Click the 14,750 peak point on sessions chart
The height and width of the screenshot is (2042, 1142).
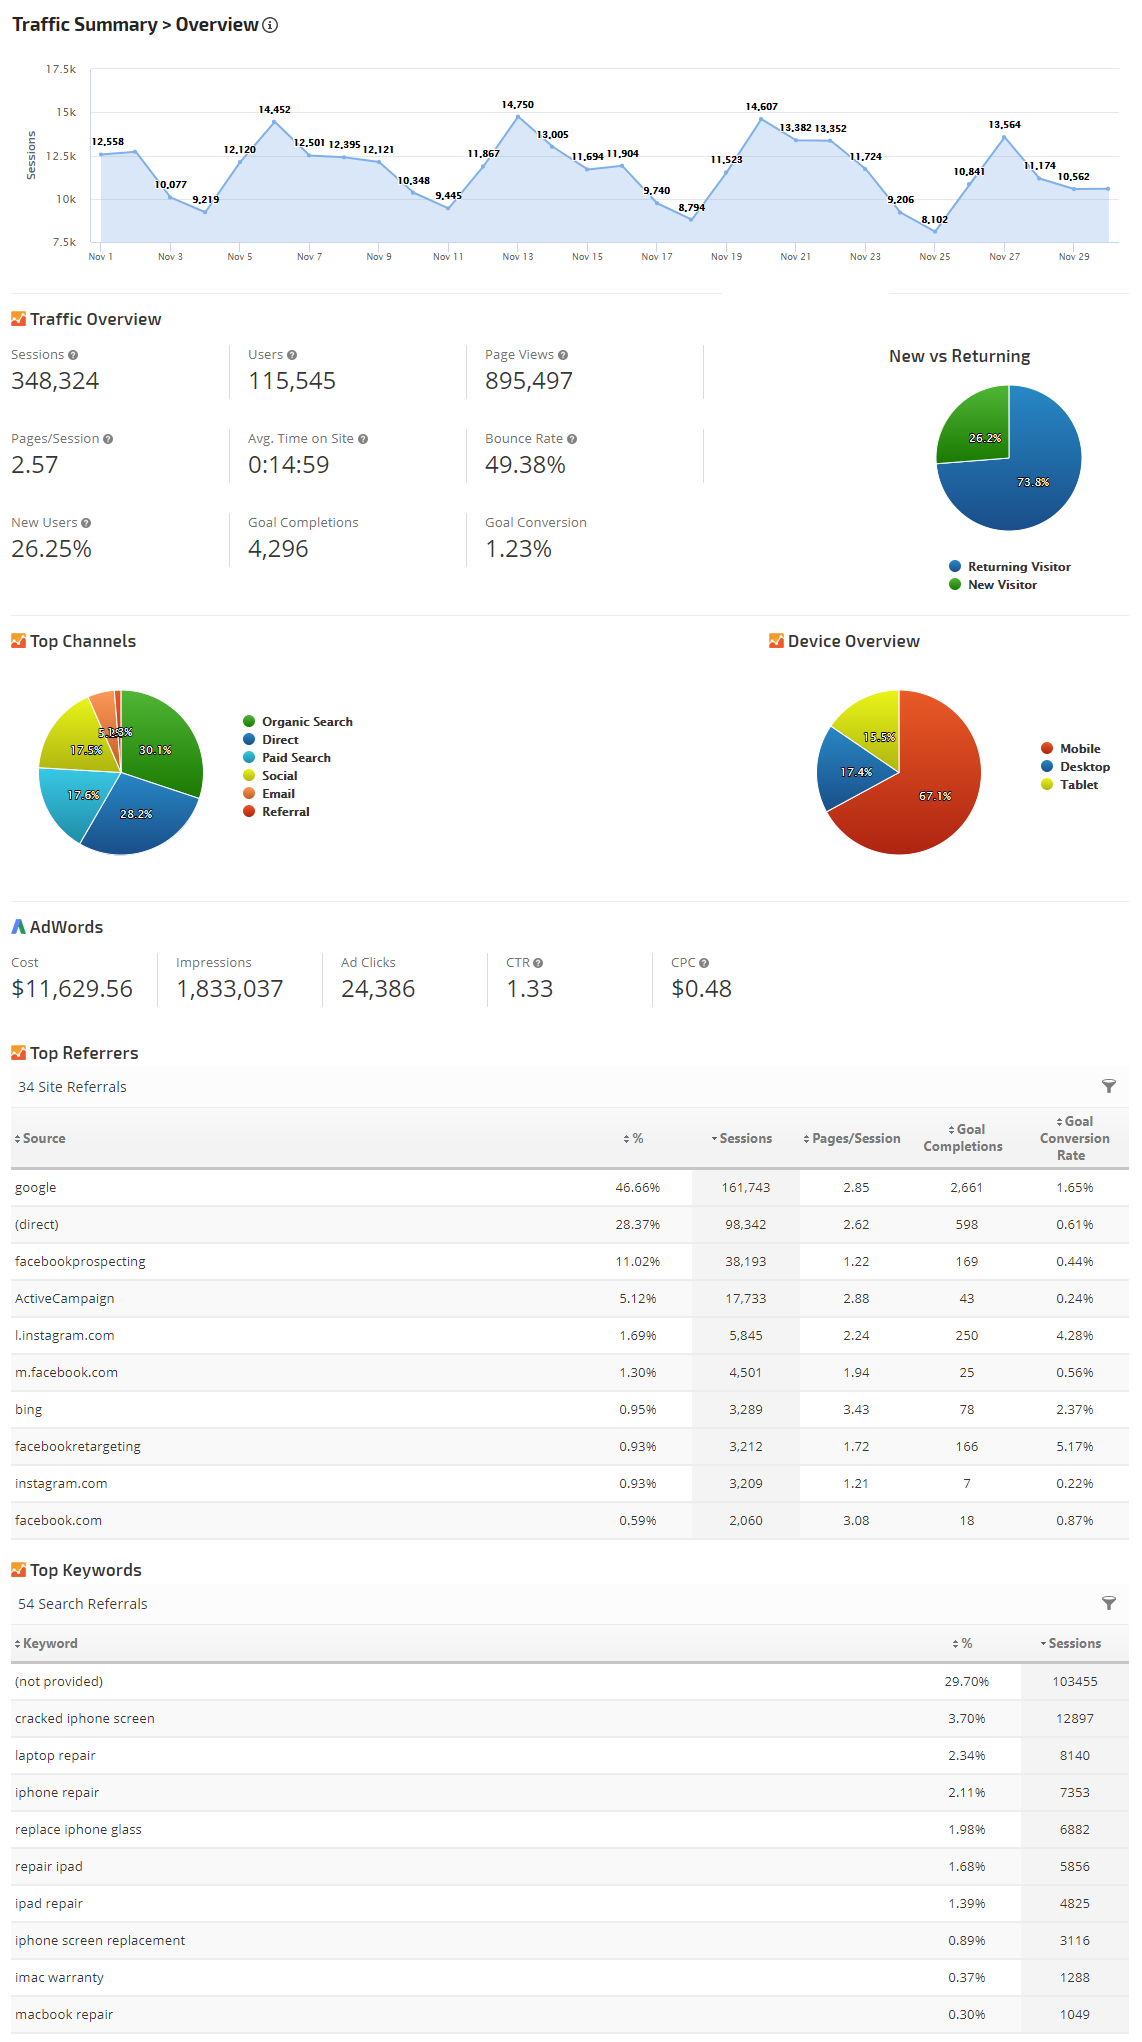click(x=518, y=117)
